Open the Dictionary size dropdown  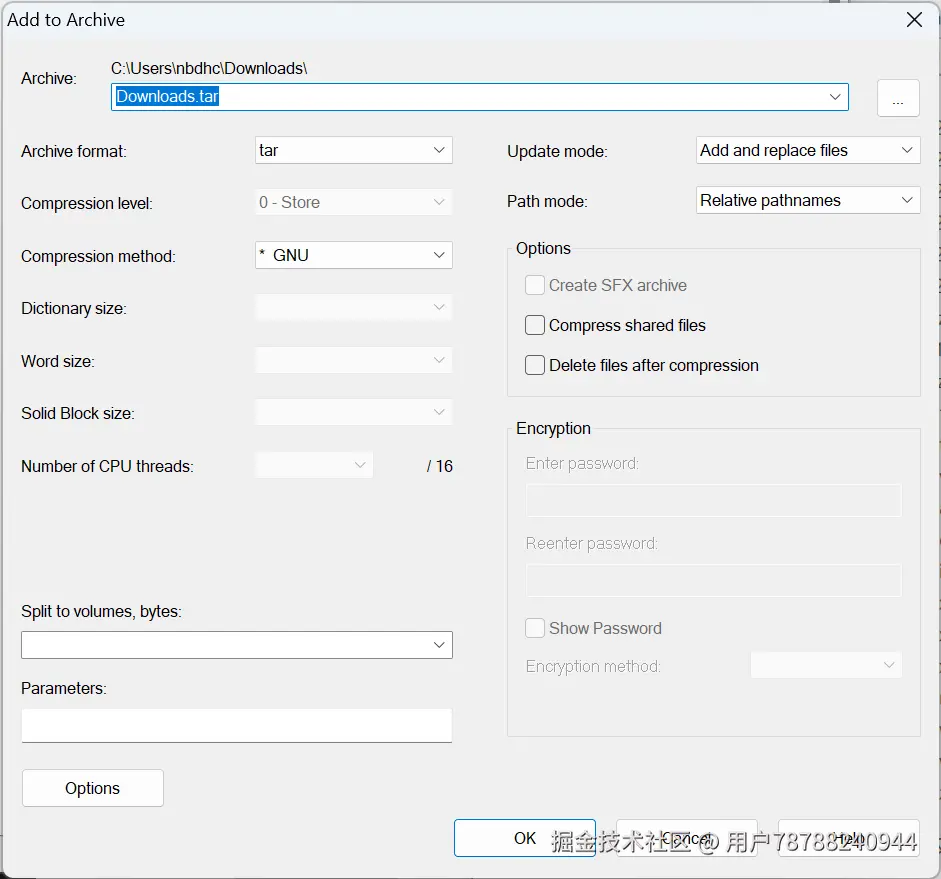click(353, 307)
